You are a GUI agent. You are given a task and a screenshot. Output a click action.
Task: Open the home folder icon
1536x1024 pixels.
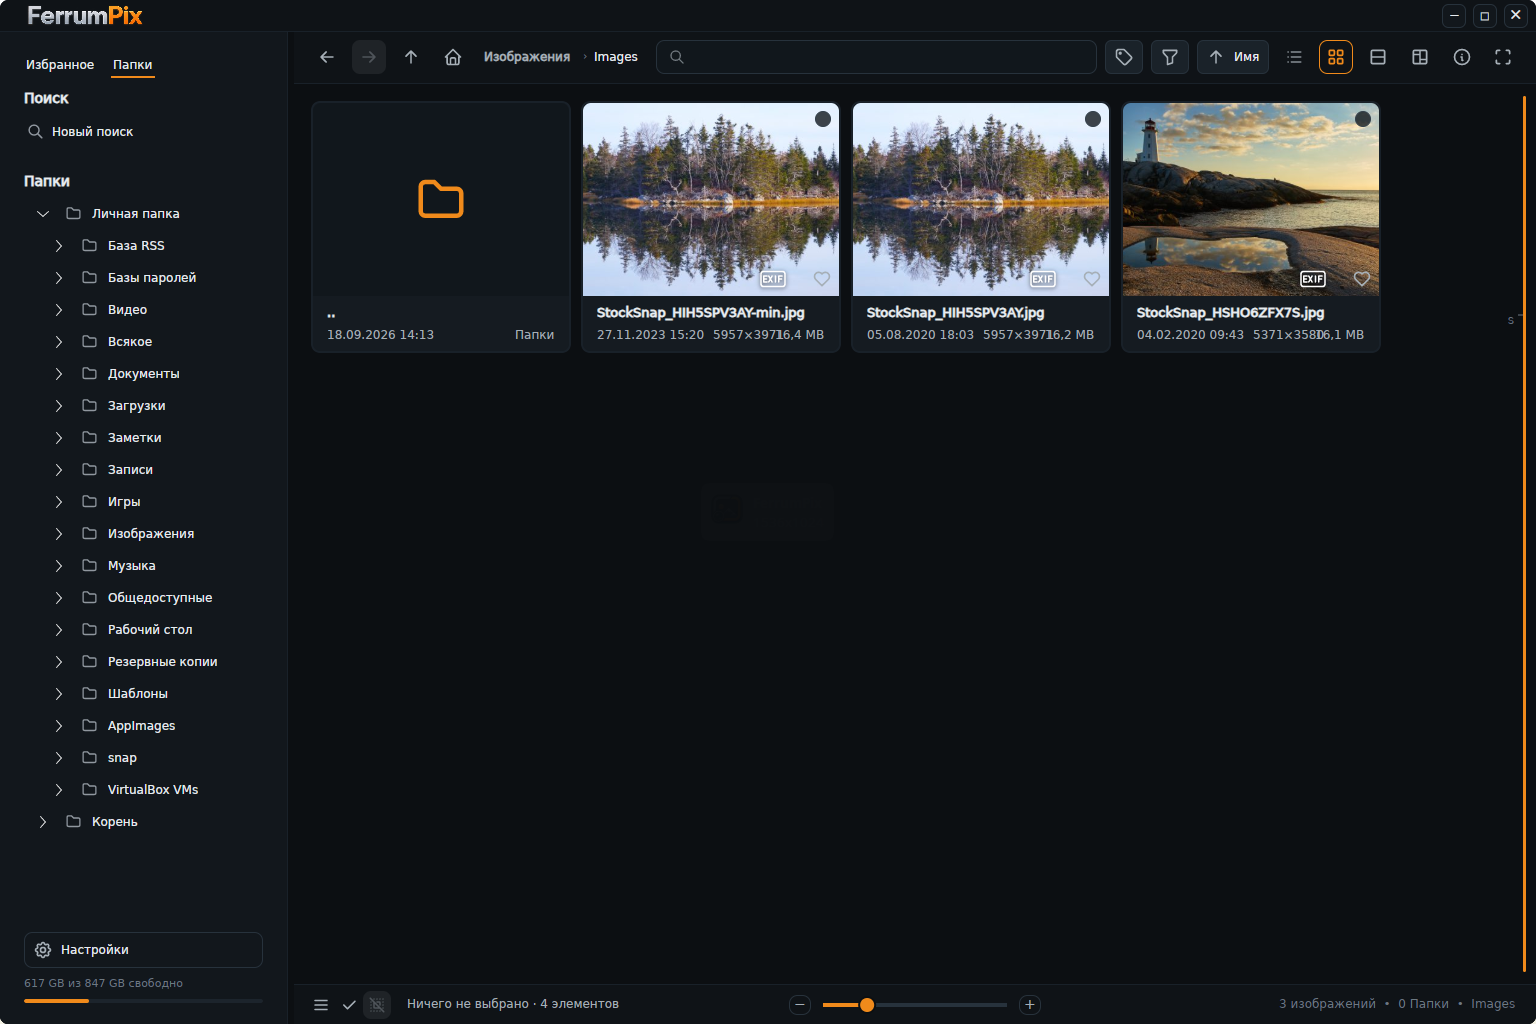pos(453,57)
